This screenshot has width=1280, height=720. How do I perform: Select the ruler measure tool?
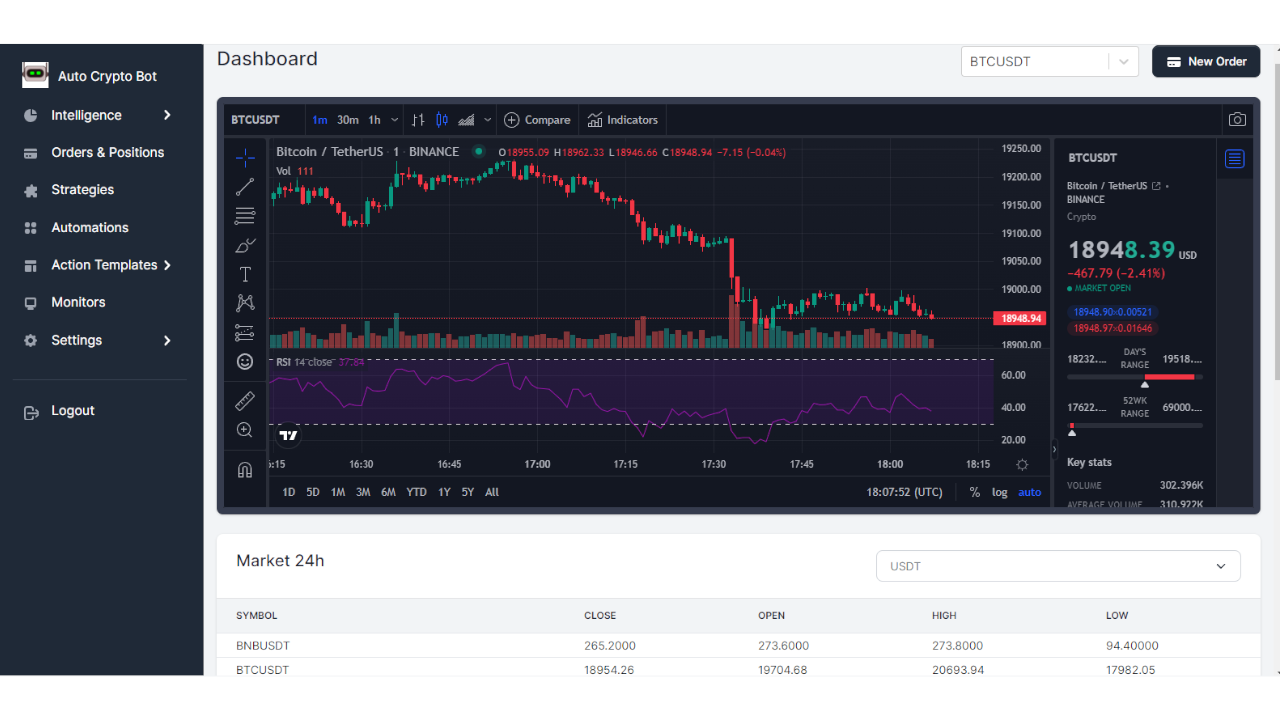click(245, 401)
